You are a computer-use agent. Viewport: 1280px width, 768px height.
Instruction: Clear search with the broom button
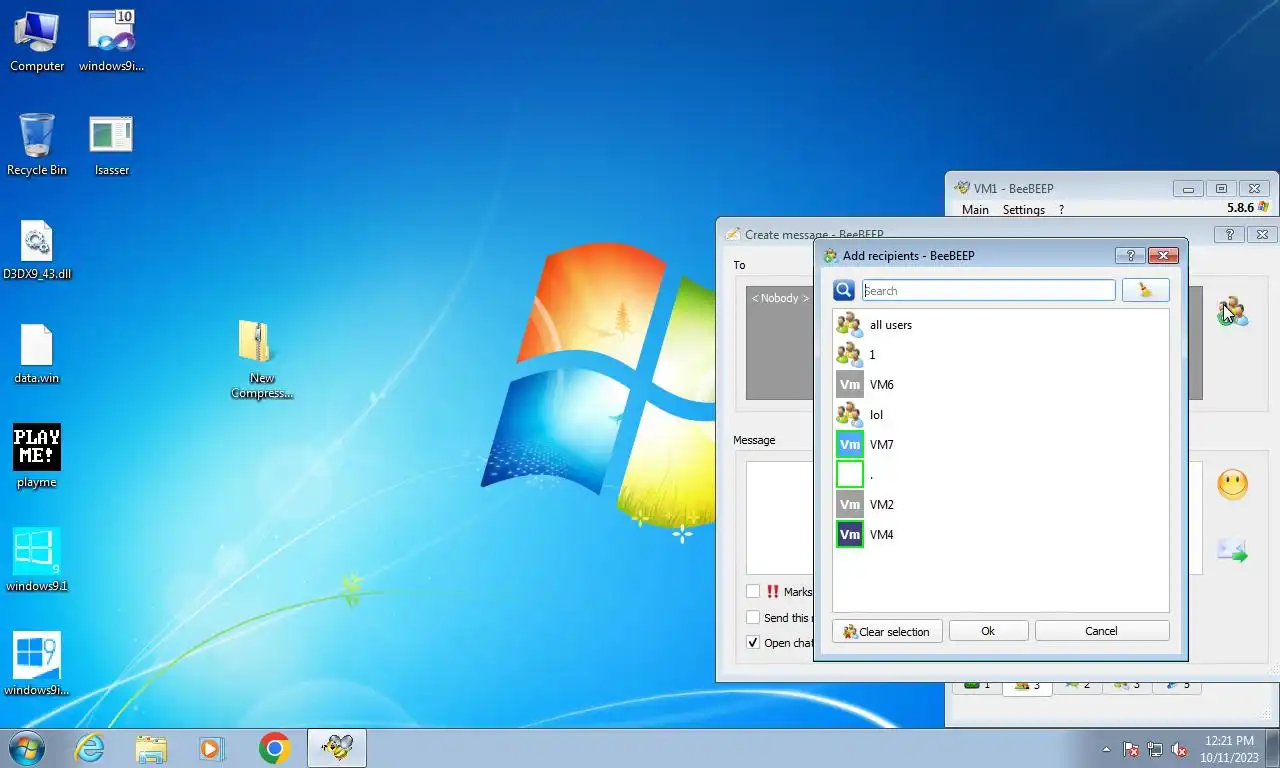pos(1145,290)
